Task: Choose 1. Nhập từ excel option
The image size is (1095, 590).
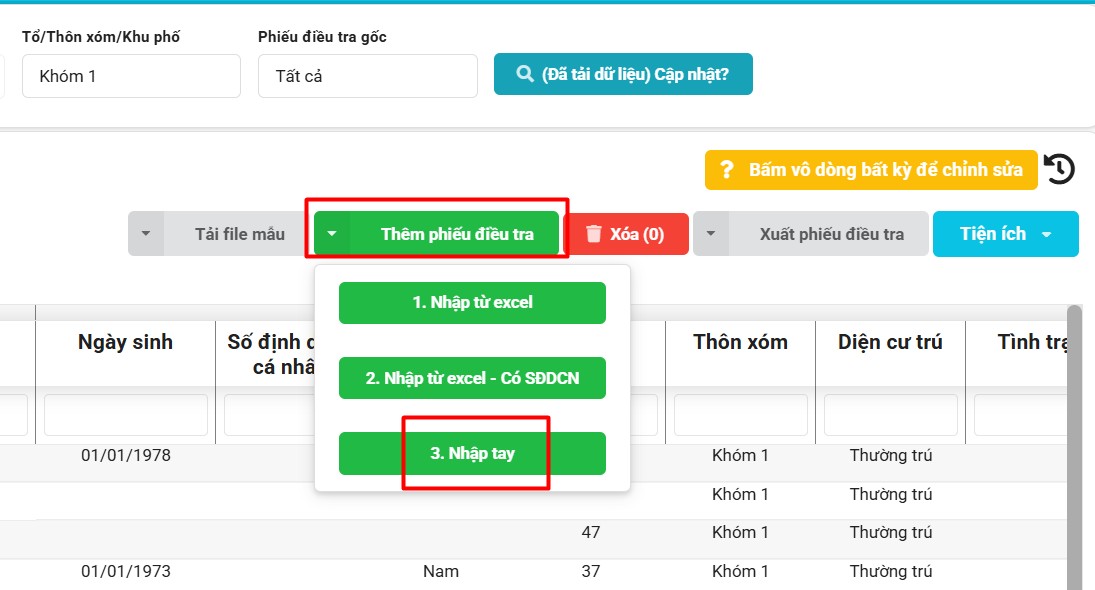Action: 472,303
